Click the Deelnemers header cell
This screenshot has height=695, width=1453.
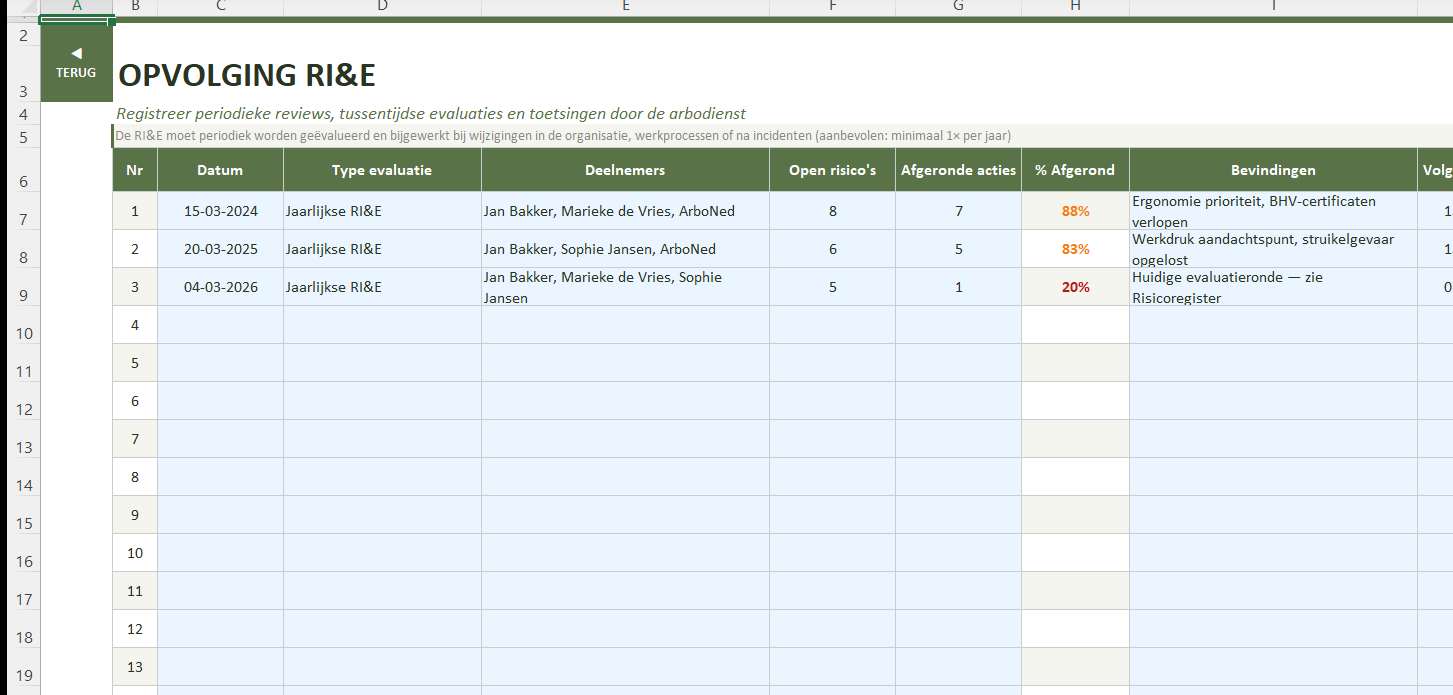625,170
